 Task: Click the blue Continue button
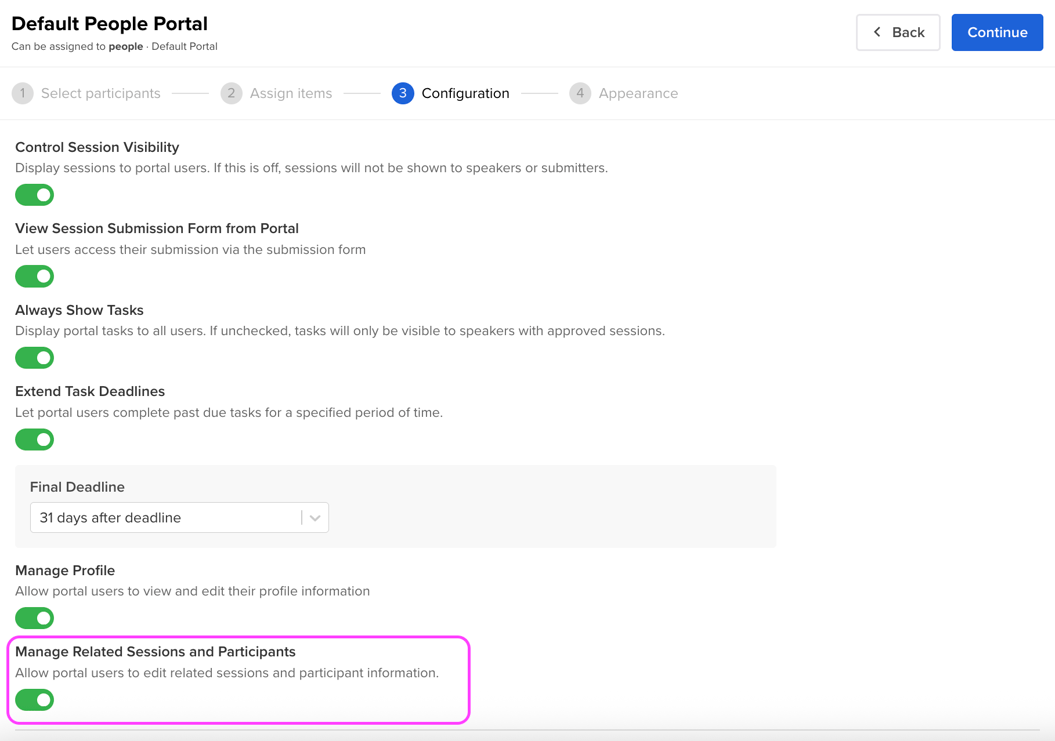pos(996,32)
